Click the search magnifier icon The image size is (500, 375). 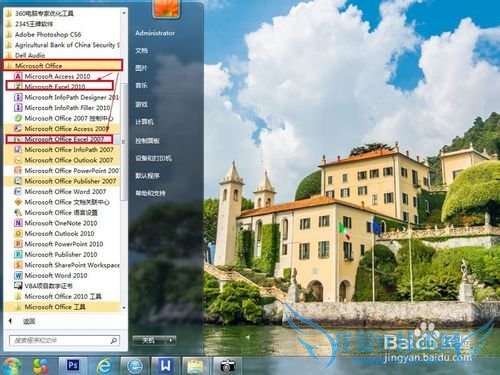point(114,340)
